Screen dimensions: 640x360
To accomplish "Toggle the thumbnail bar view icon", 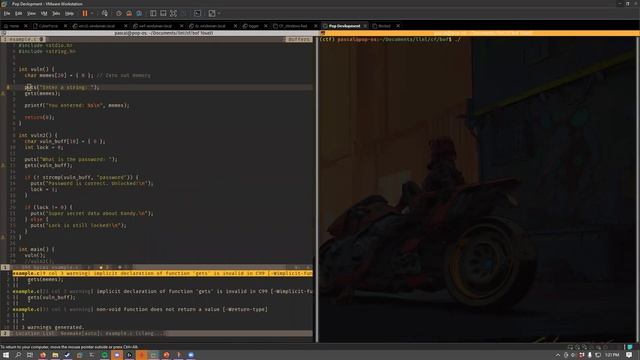I will click(x=163, y=13).
